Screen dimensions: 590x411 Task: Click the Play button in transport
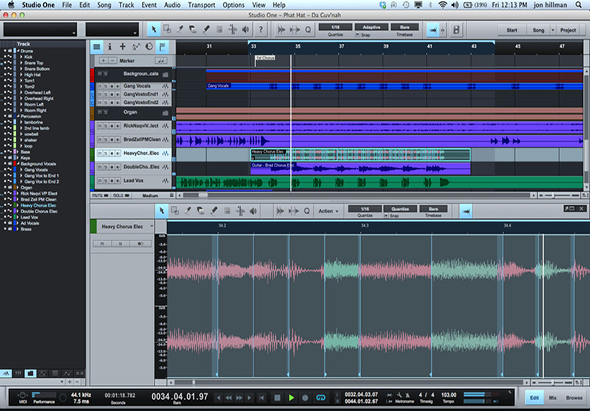pyautogui.click(x=291, y=397)
